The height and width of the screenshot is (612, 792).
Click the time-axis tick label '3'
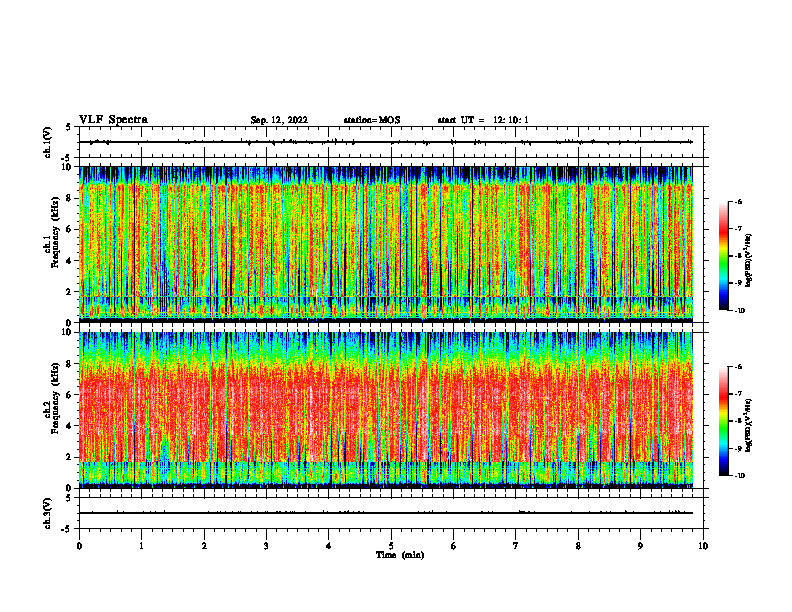[266, 546]
